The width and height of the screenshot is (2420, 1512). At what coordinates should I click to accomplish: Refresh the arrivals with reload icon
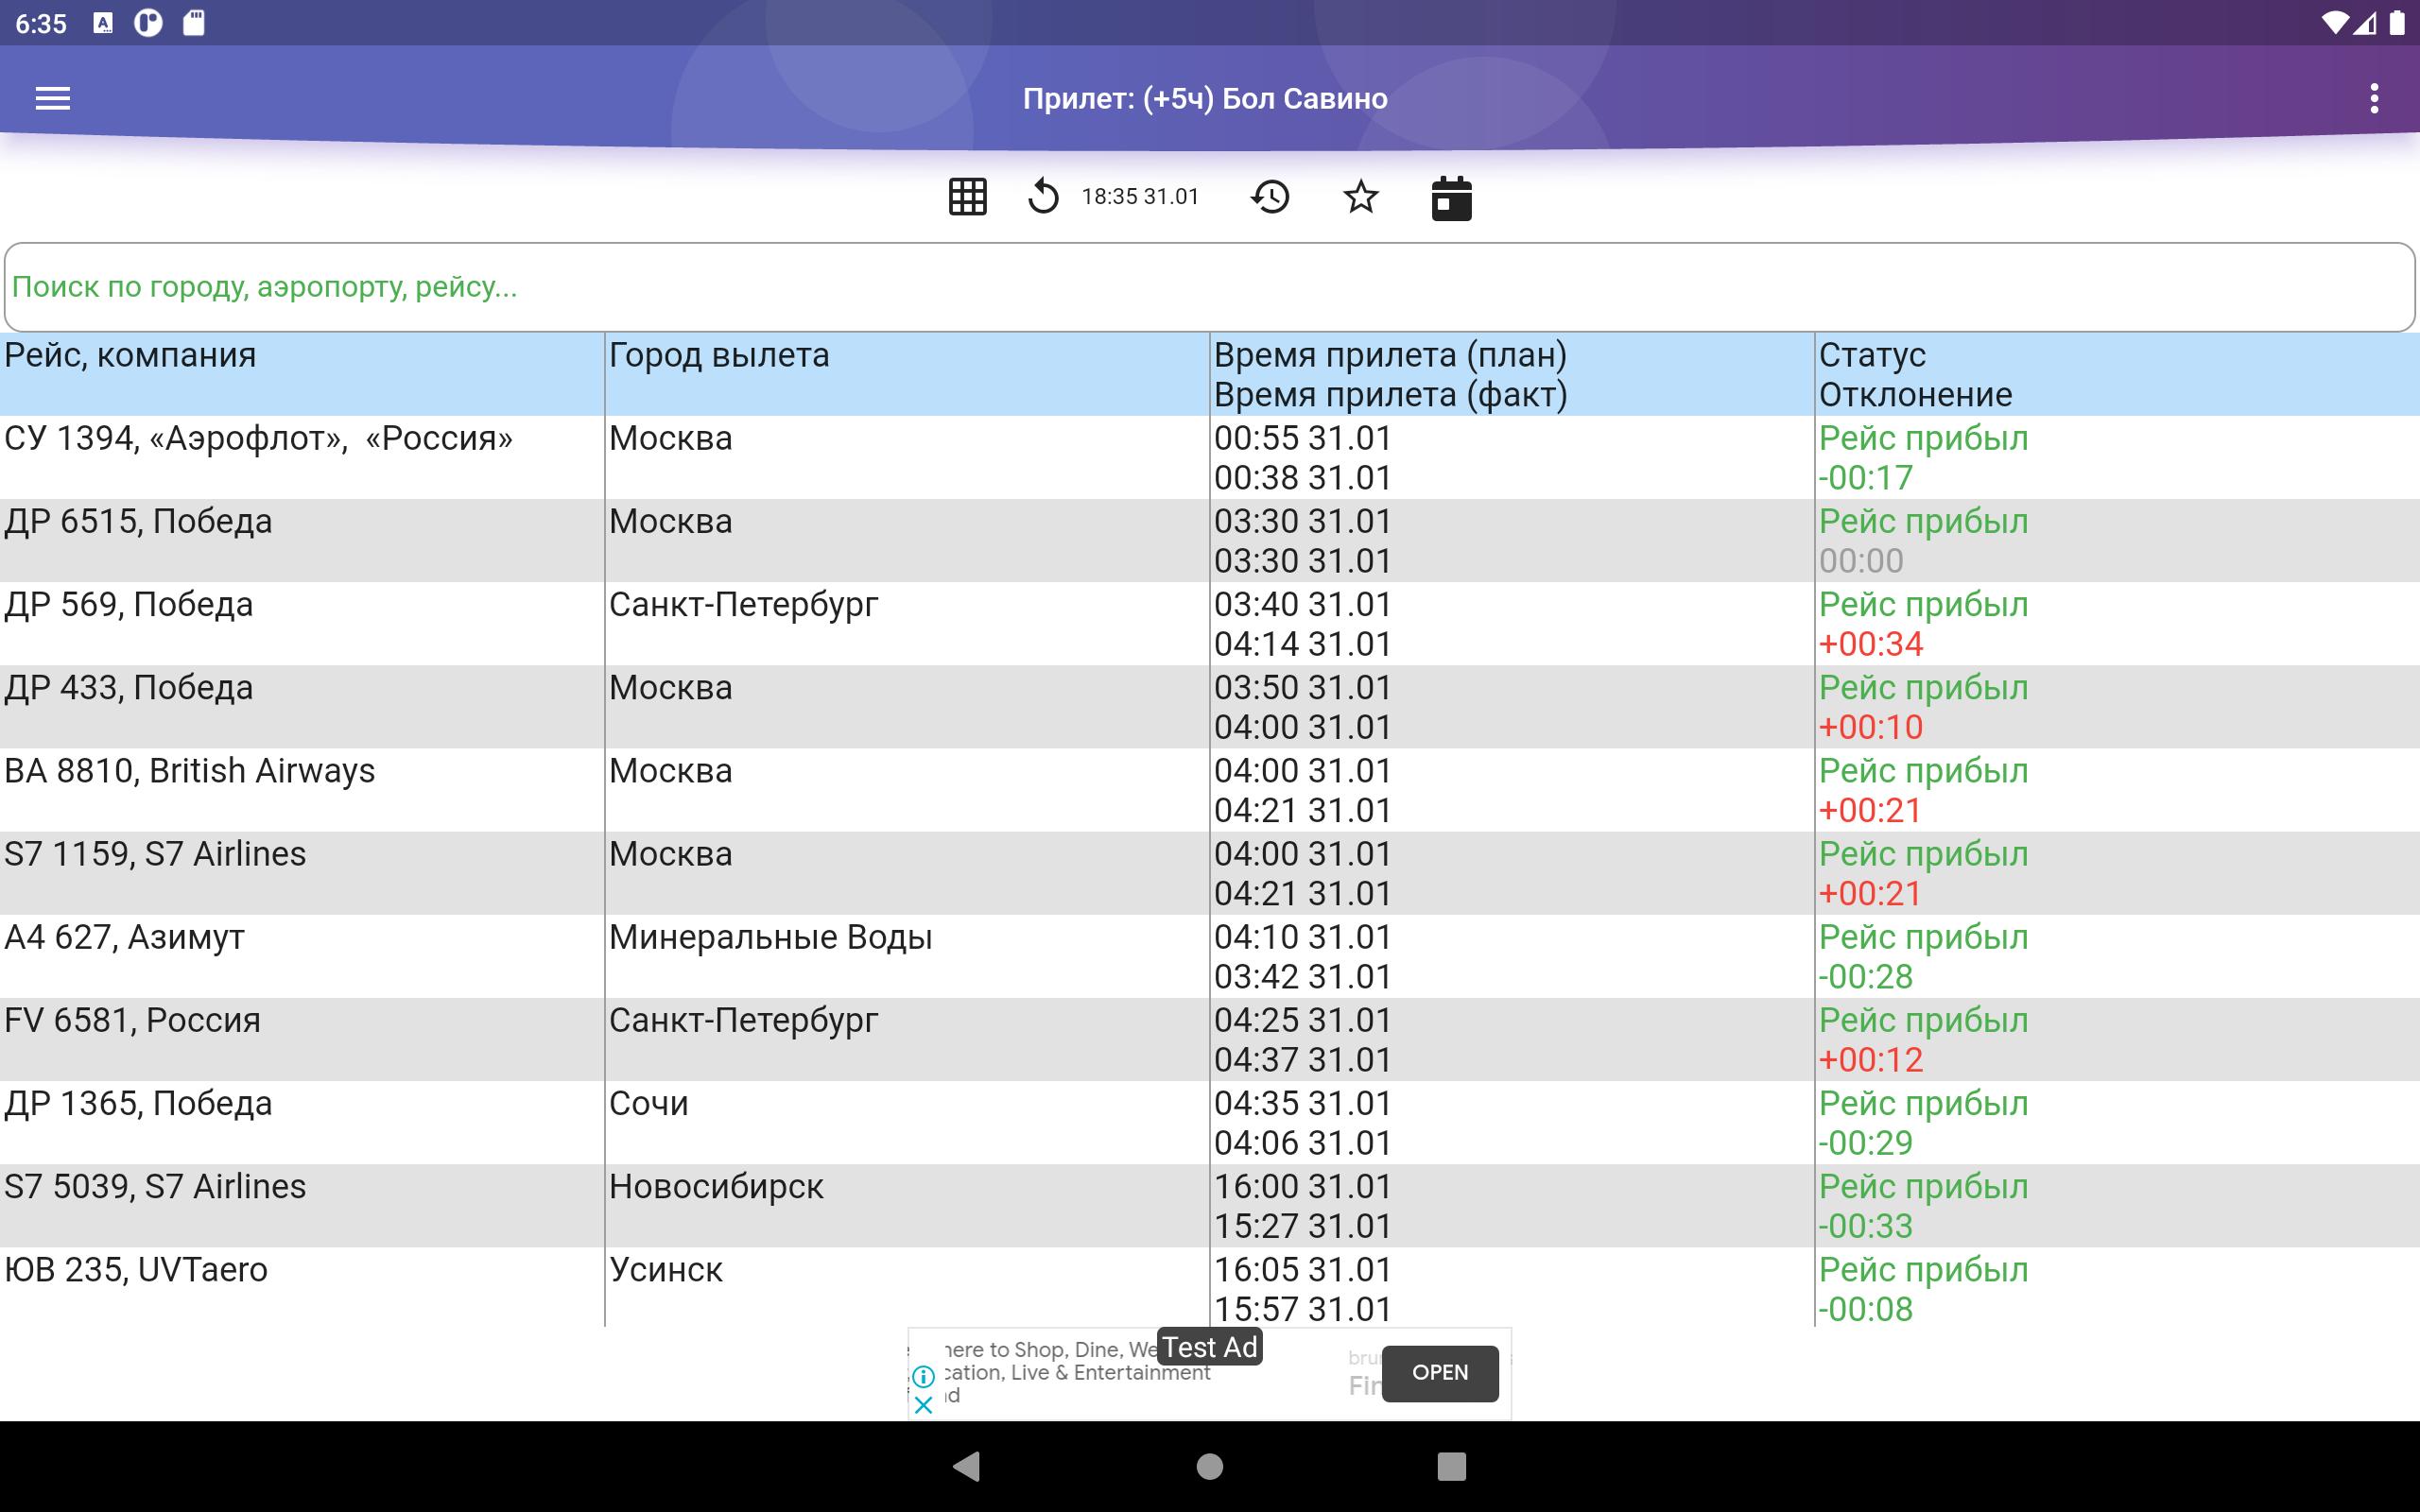(1043, 197)
